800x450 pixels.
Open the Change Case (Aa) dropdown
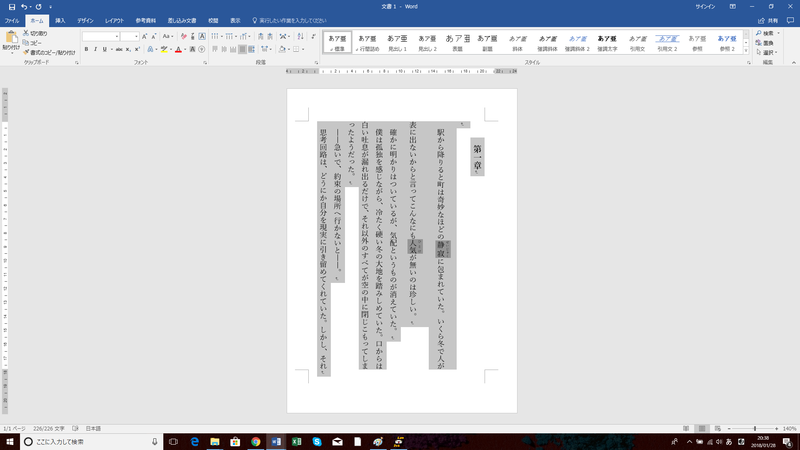tap(168, 36)
